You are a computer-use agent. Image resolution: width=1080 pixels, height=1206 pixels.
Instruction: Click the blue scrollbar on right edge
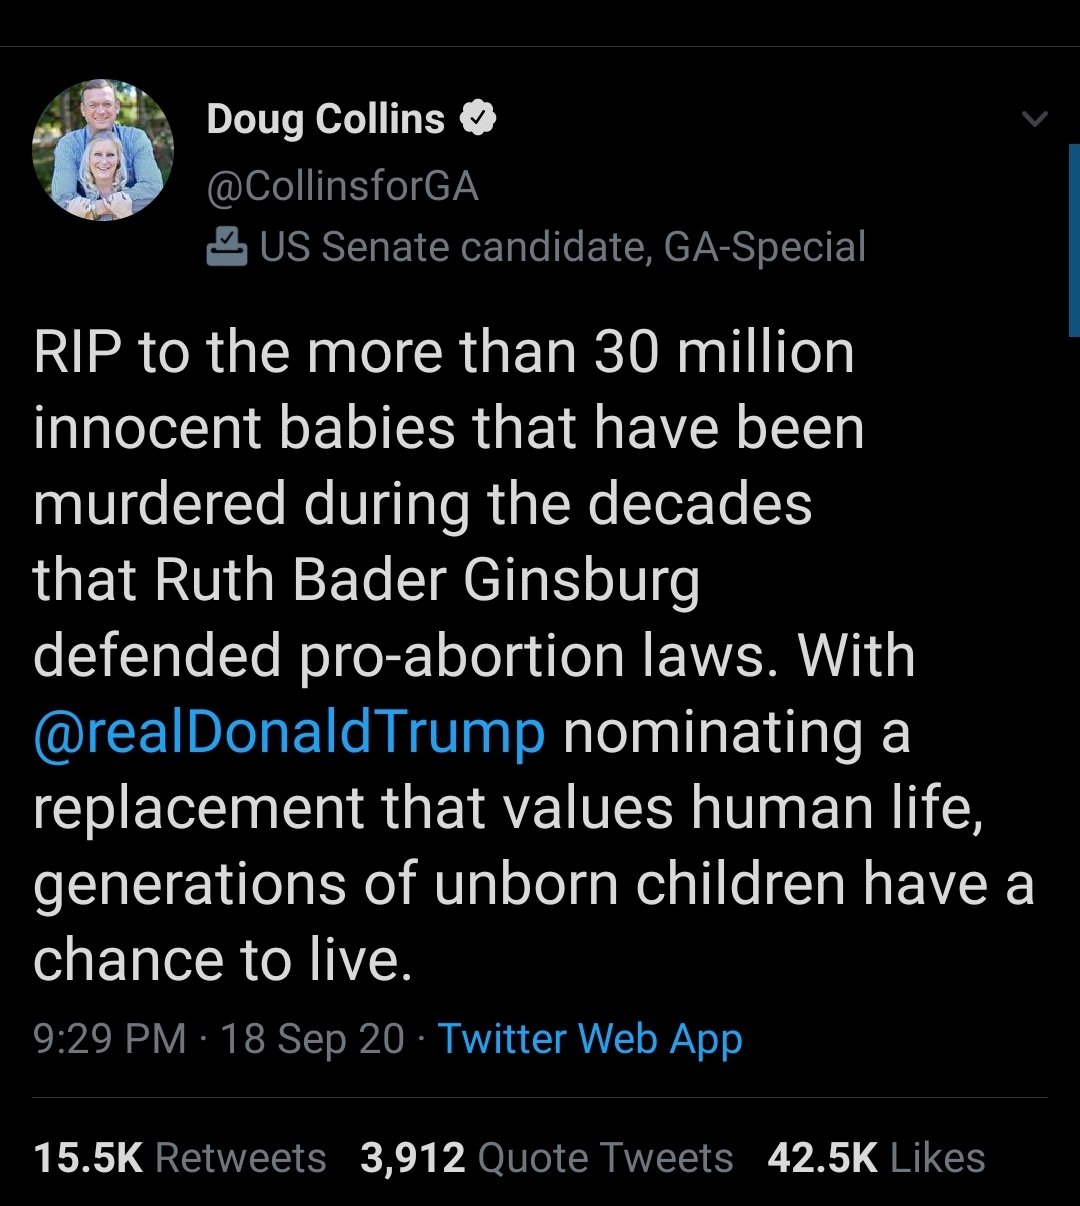click(1074, 240)
